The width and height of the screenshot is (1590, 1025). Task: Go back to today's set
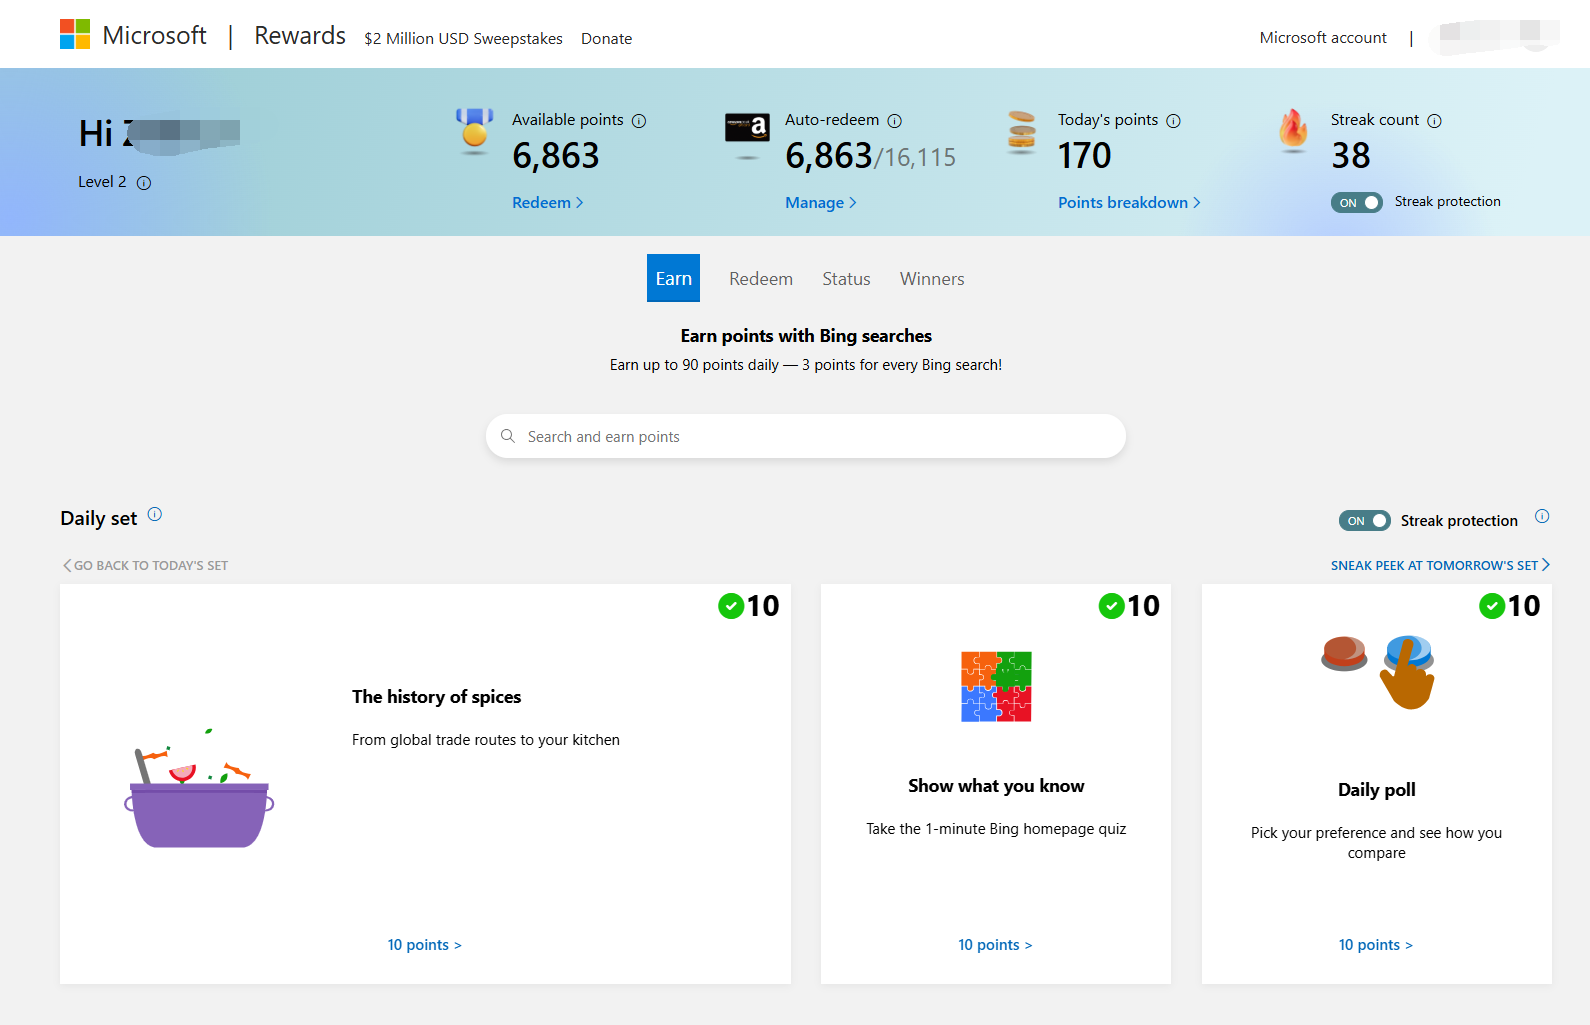(146, 566)
